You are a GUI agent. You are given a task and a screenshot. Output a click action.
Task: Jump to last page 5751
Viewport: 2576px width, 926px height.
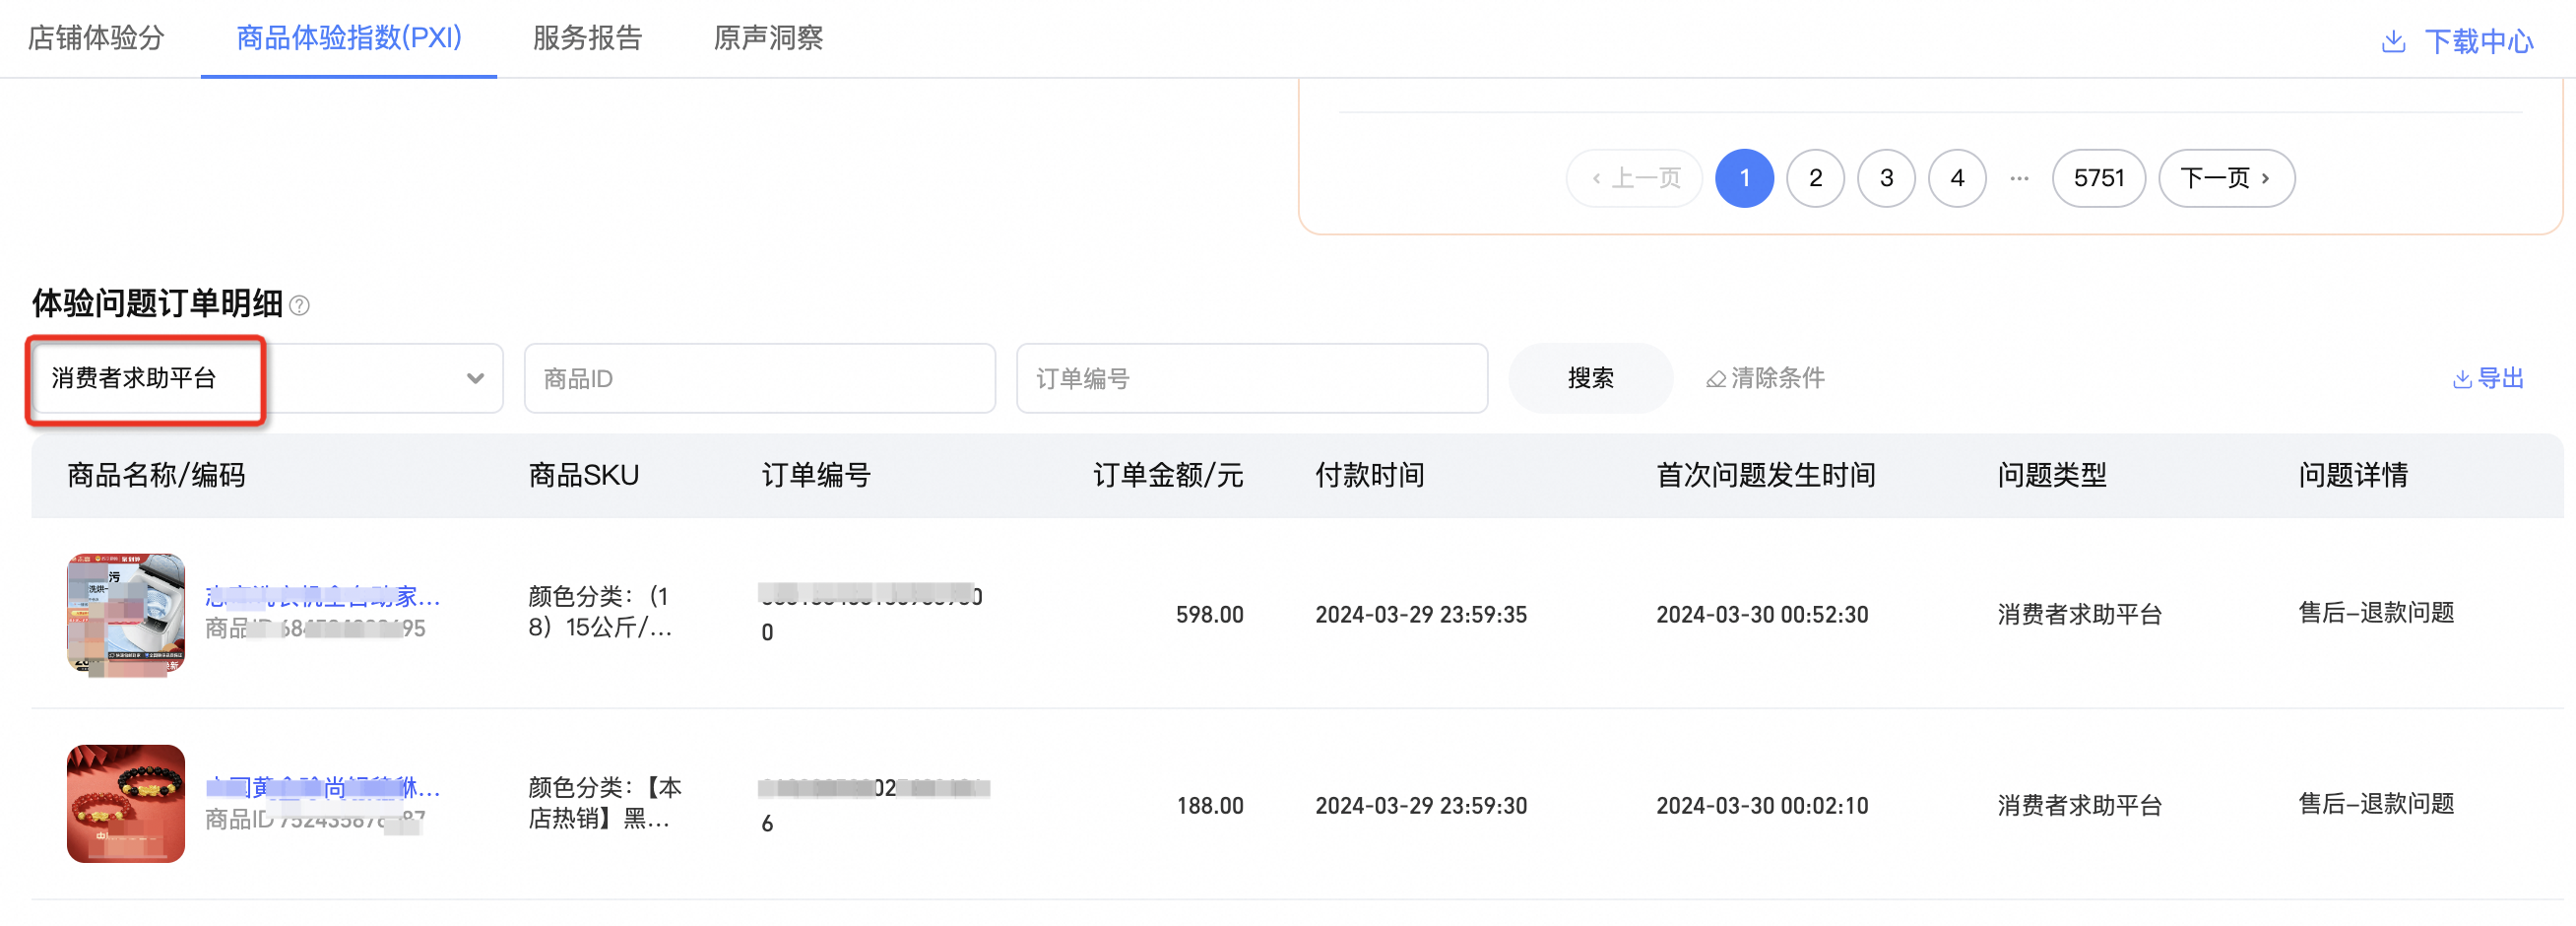(x=2098, y=178)
